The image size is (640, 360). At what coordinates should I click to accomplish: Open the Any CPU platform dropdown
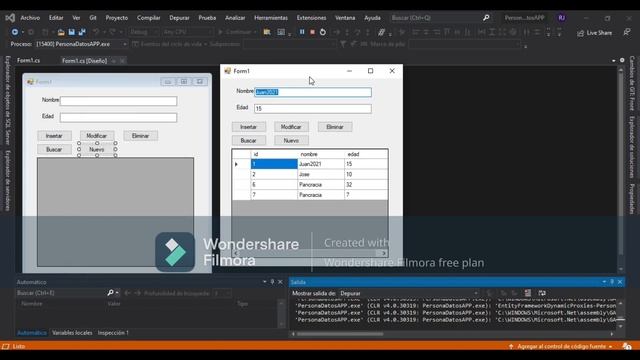pos(188,32)
